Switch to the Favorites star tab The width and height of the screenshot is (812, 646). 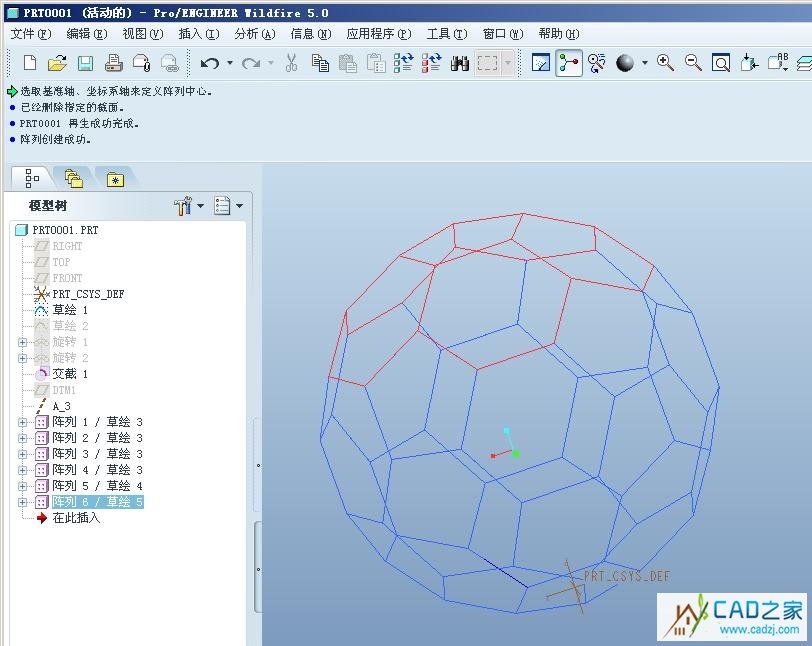tap(115, 179)
